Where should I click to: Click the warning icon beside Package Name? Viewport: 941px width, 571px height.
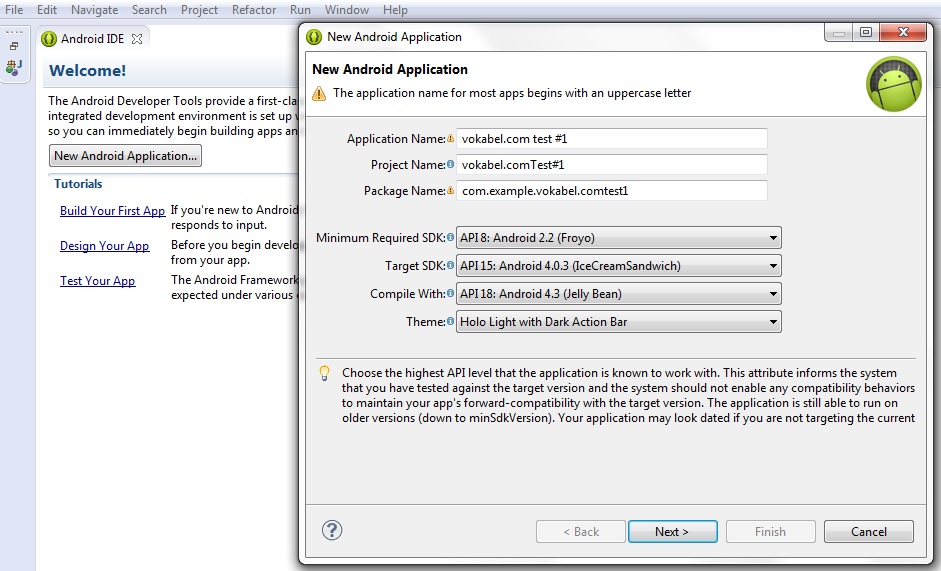point(450,190)
